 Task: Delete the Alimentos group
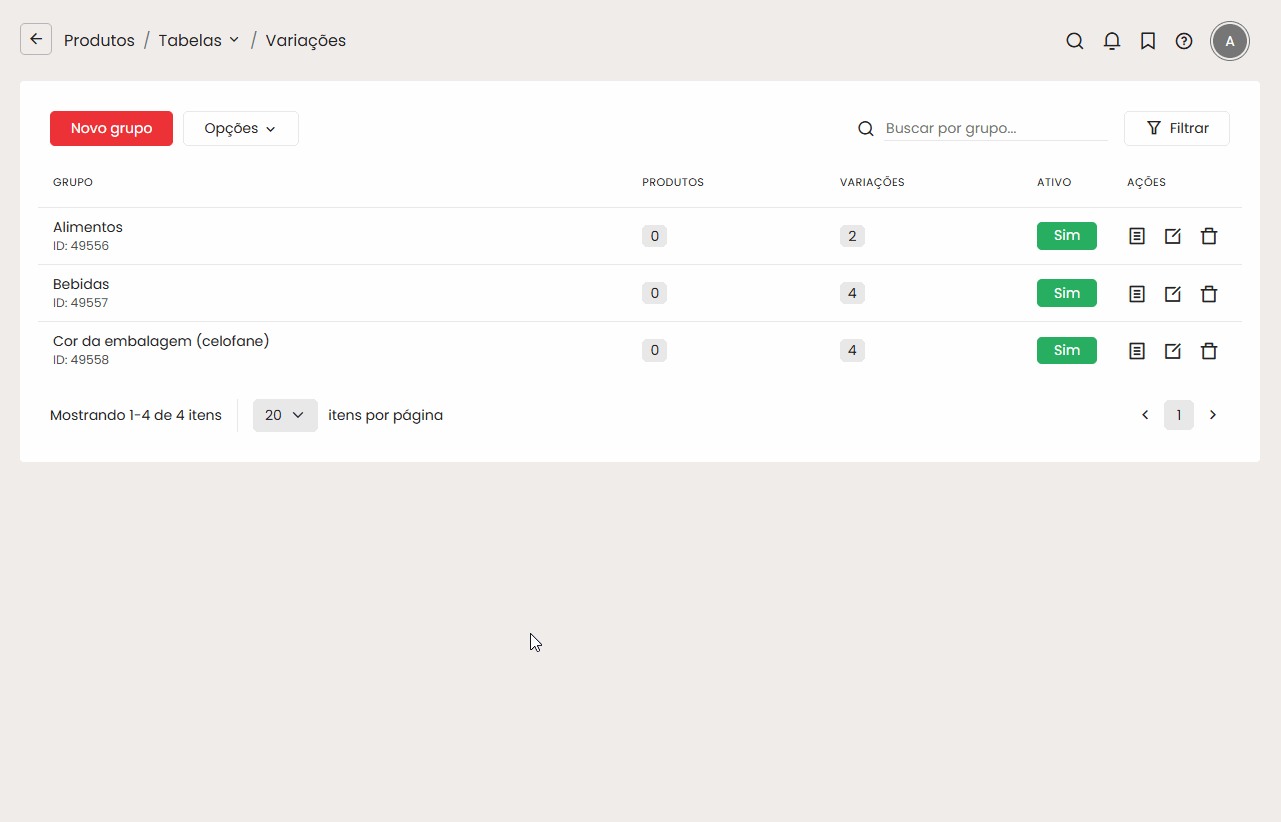click(1209, 236)
